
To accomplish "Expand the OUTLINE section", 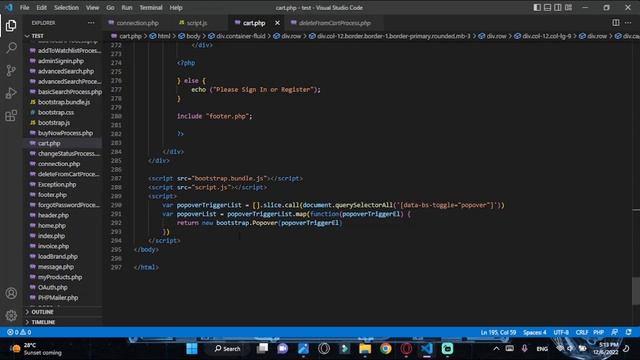I will 42,312.
